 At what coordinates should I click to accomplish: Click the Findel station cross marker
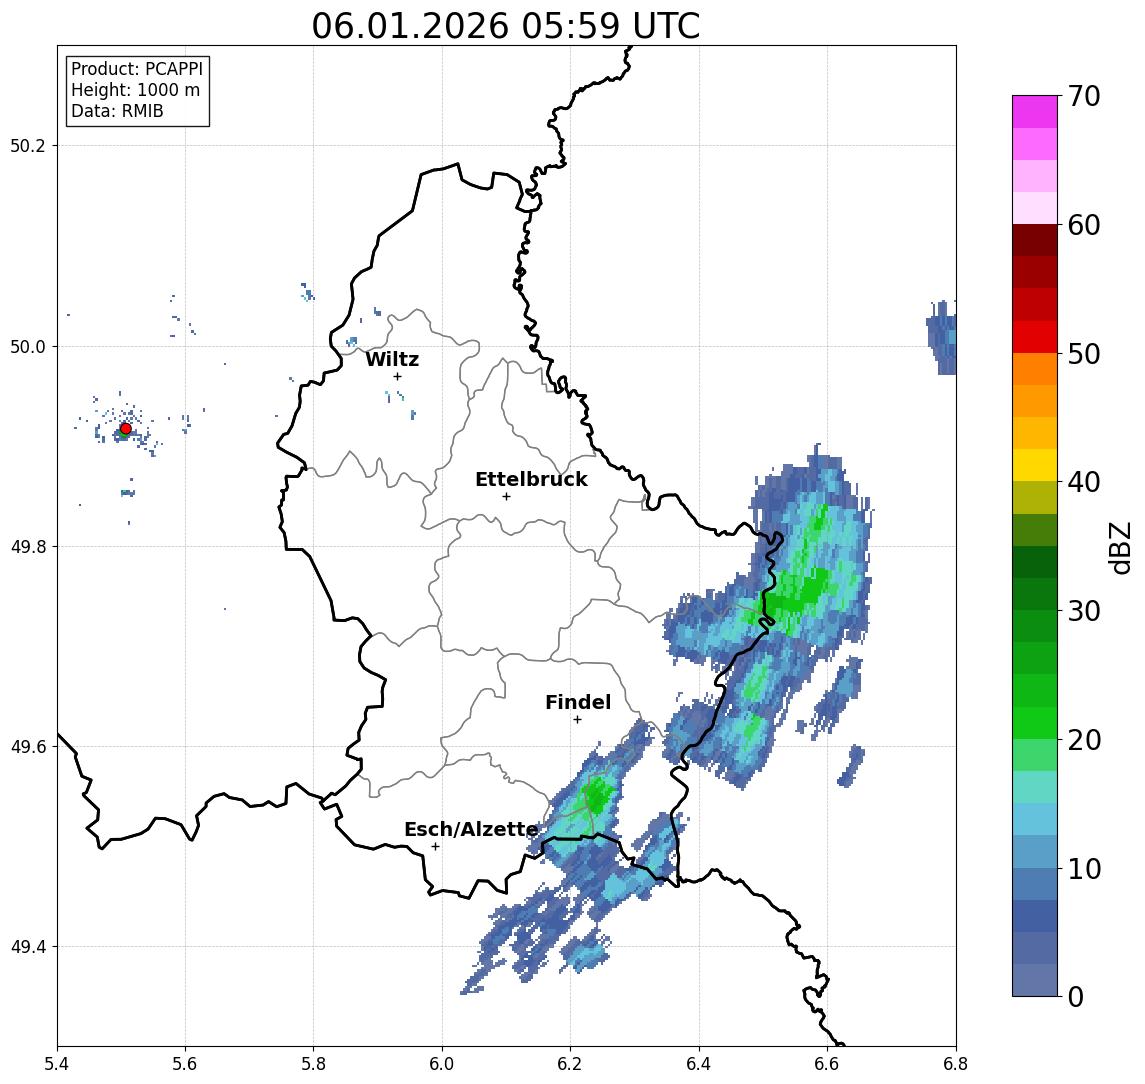coord(577,720)
